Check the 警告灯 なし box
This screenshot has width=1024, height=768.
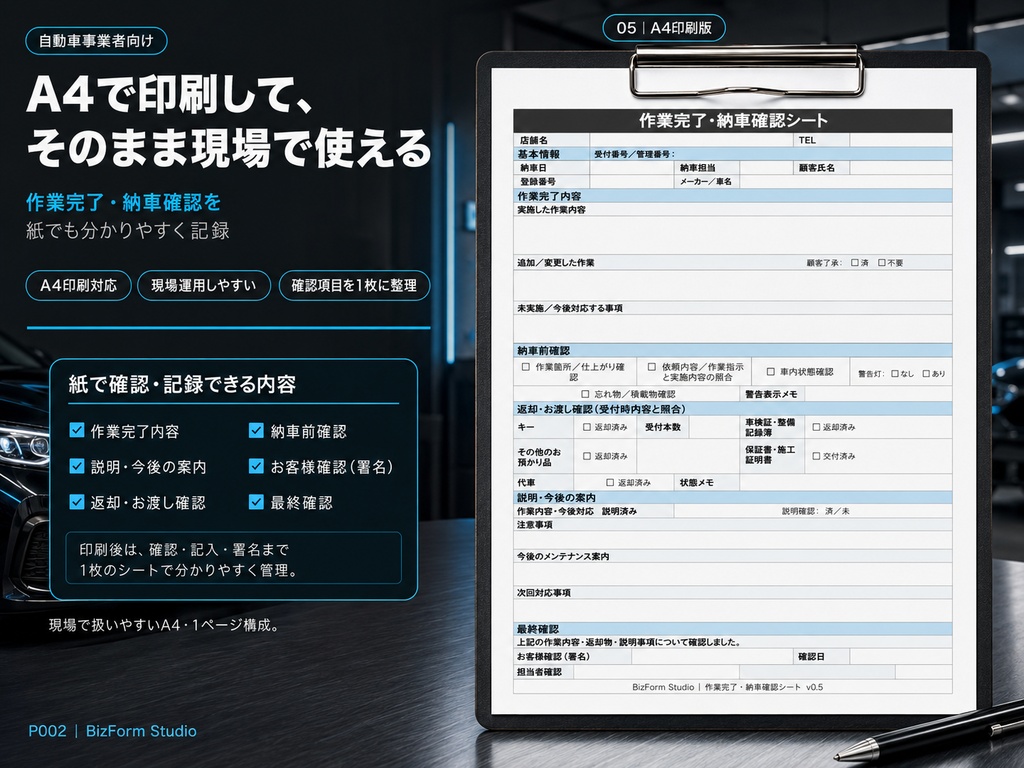click(895, 374)
